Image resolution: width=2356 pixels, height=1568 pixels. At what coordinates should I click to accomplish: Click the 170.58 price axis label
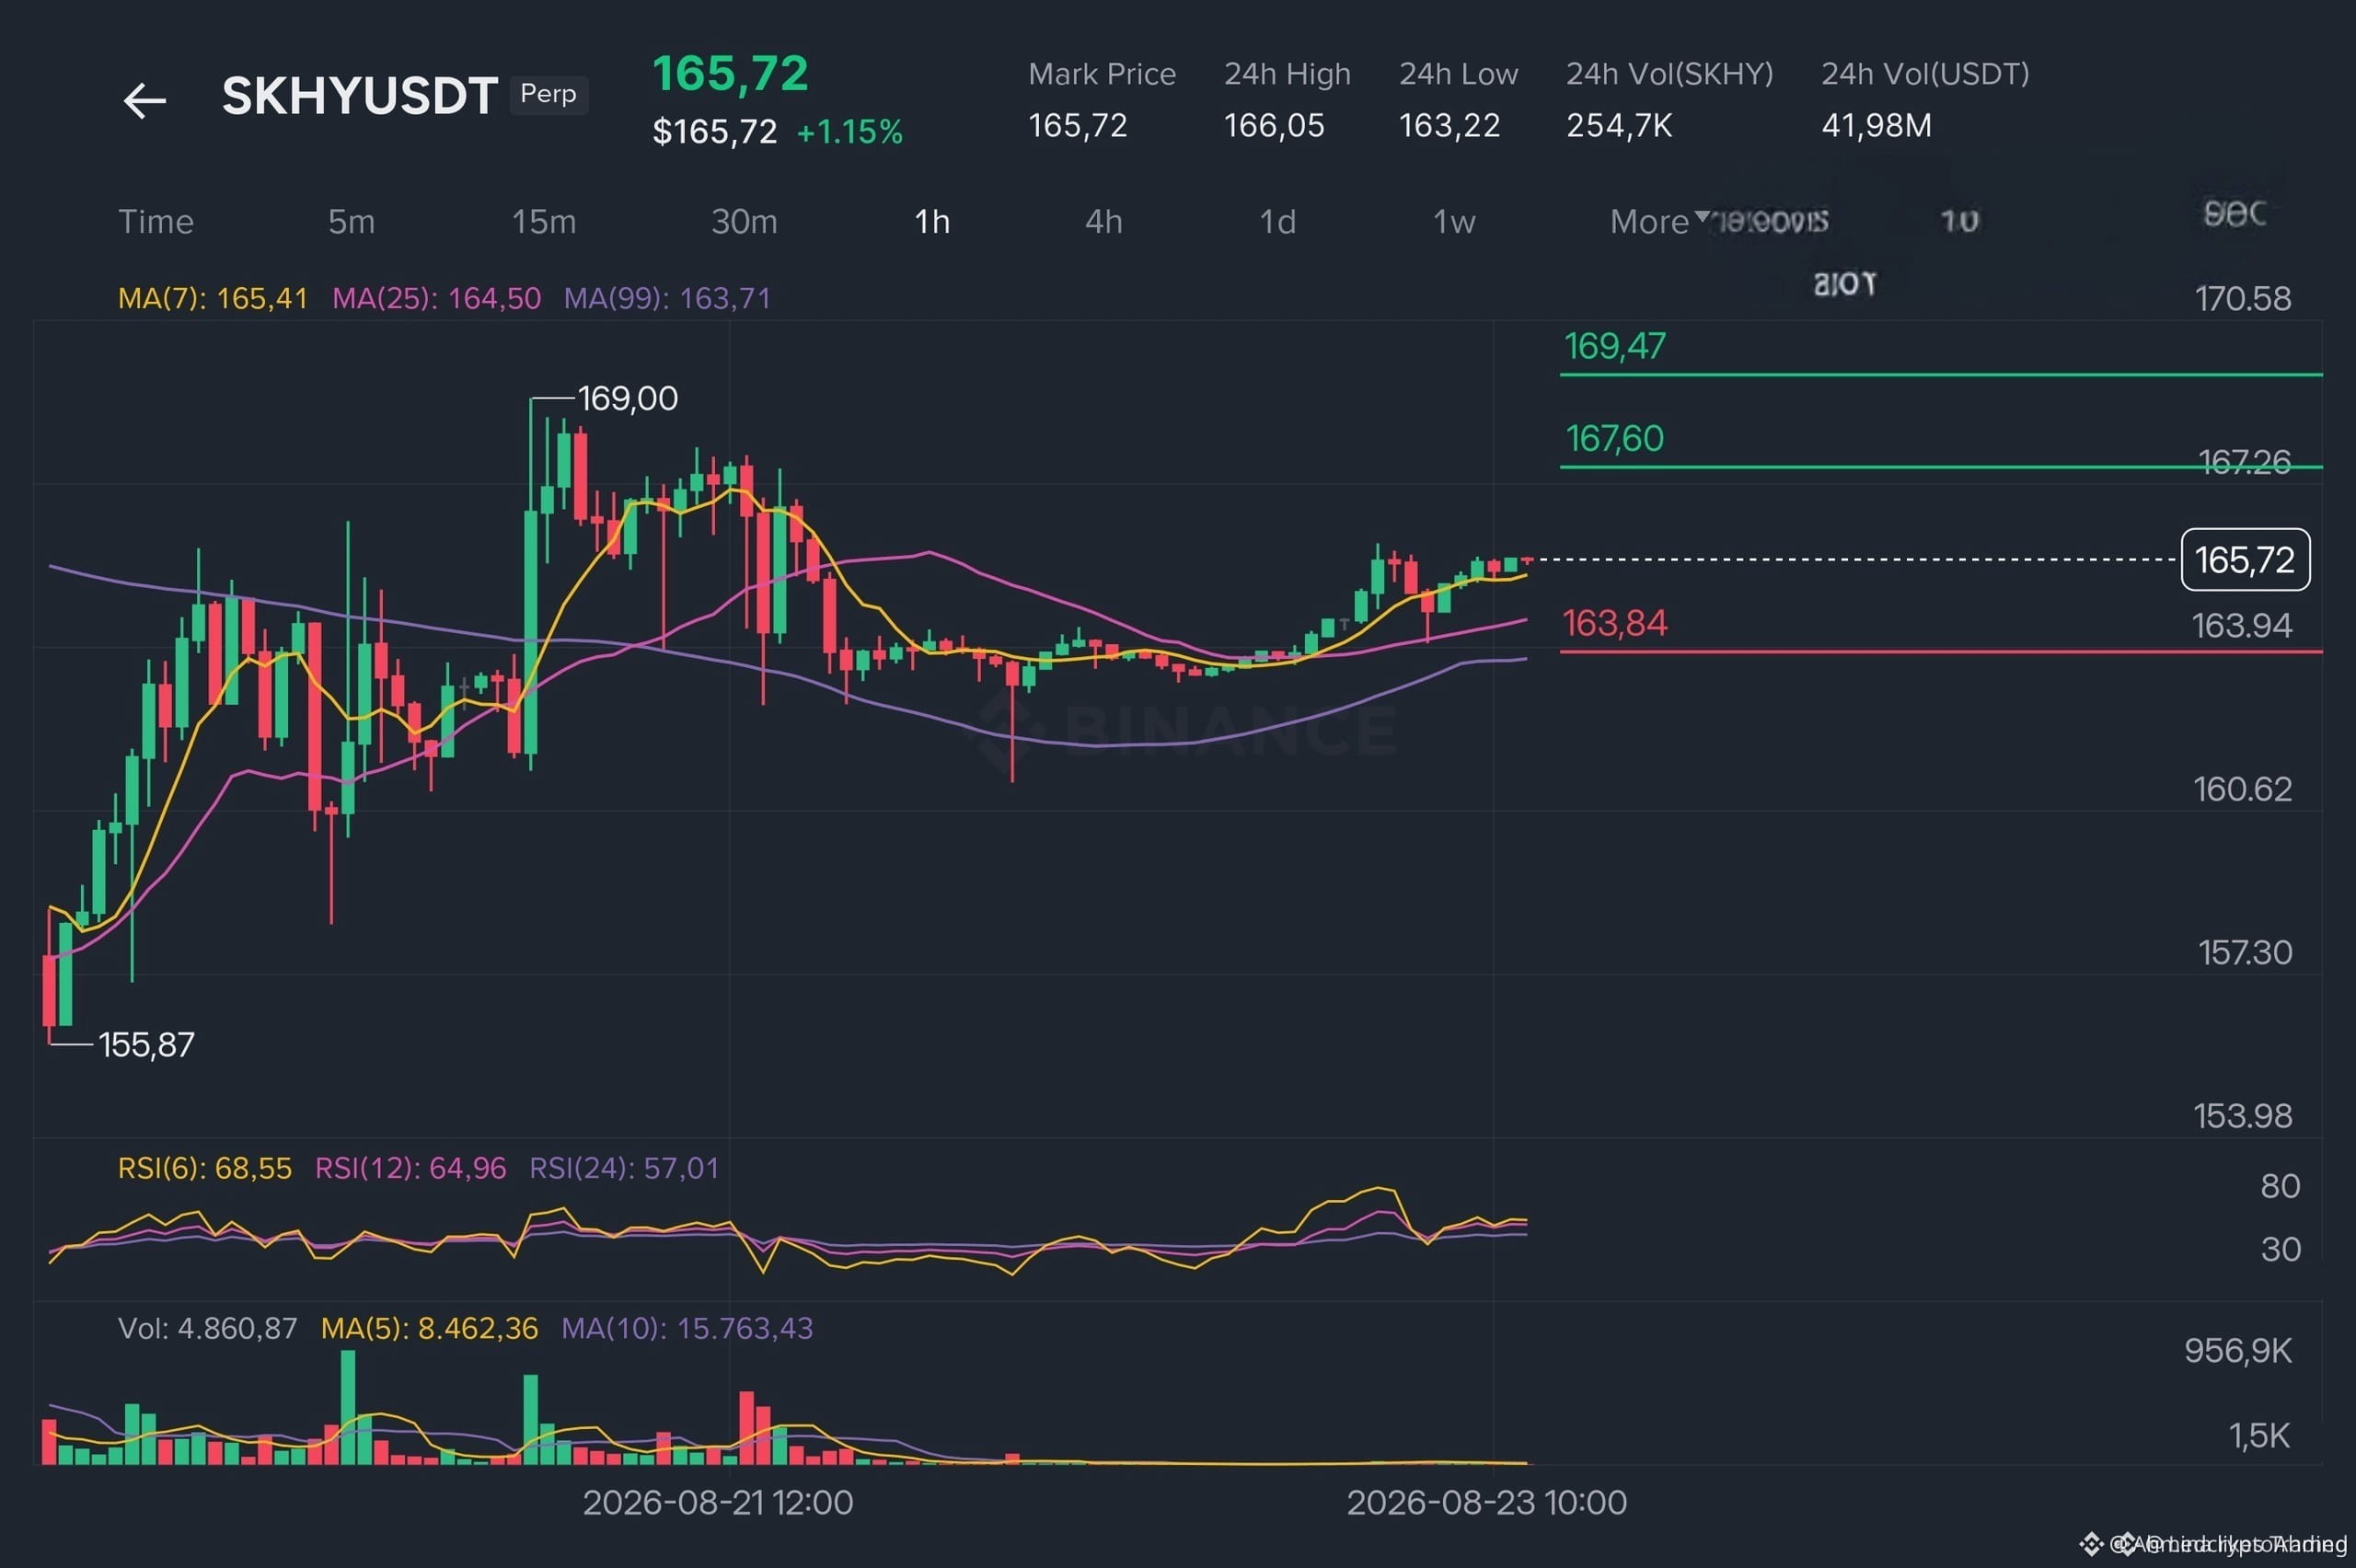pyautogui.click(x=2242, y=298)
